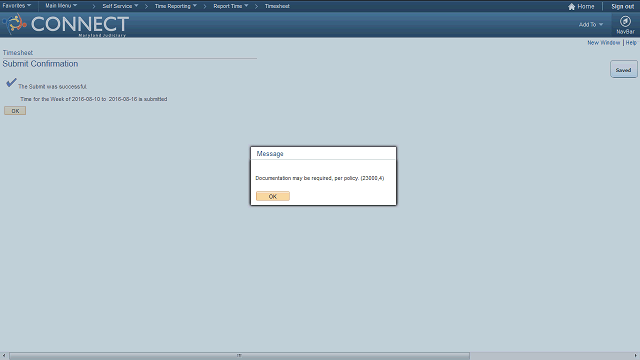Click the NavBar compass icon
This screenshot has width=640, height=360.
pyautogui.click(x=625, y=21)
